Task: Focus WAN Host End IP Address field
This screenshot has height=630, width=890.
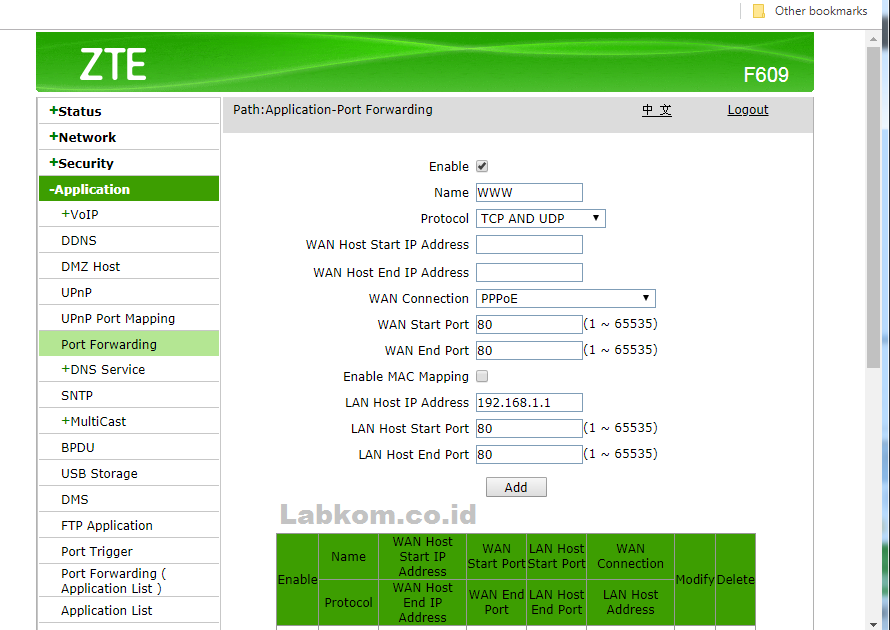Action: point(529,272)
